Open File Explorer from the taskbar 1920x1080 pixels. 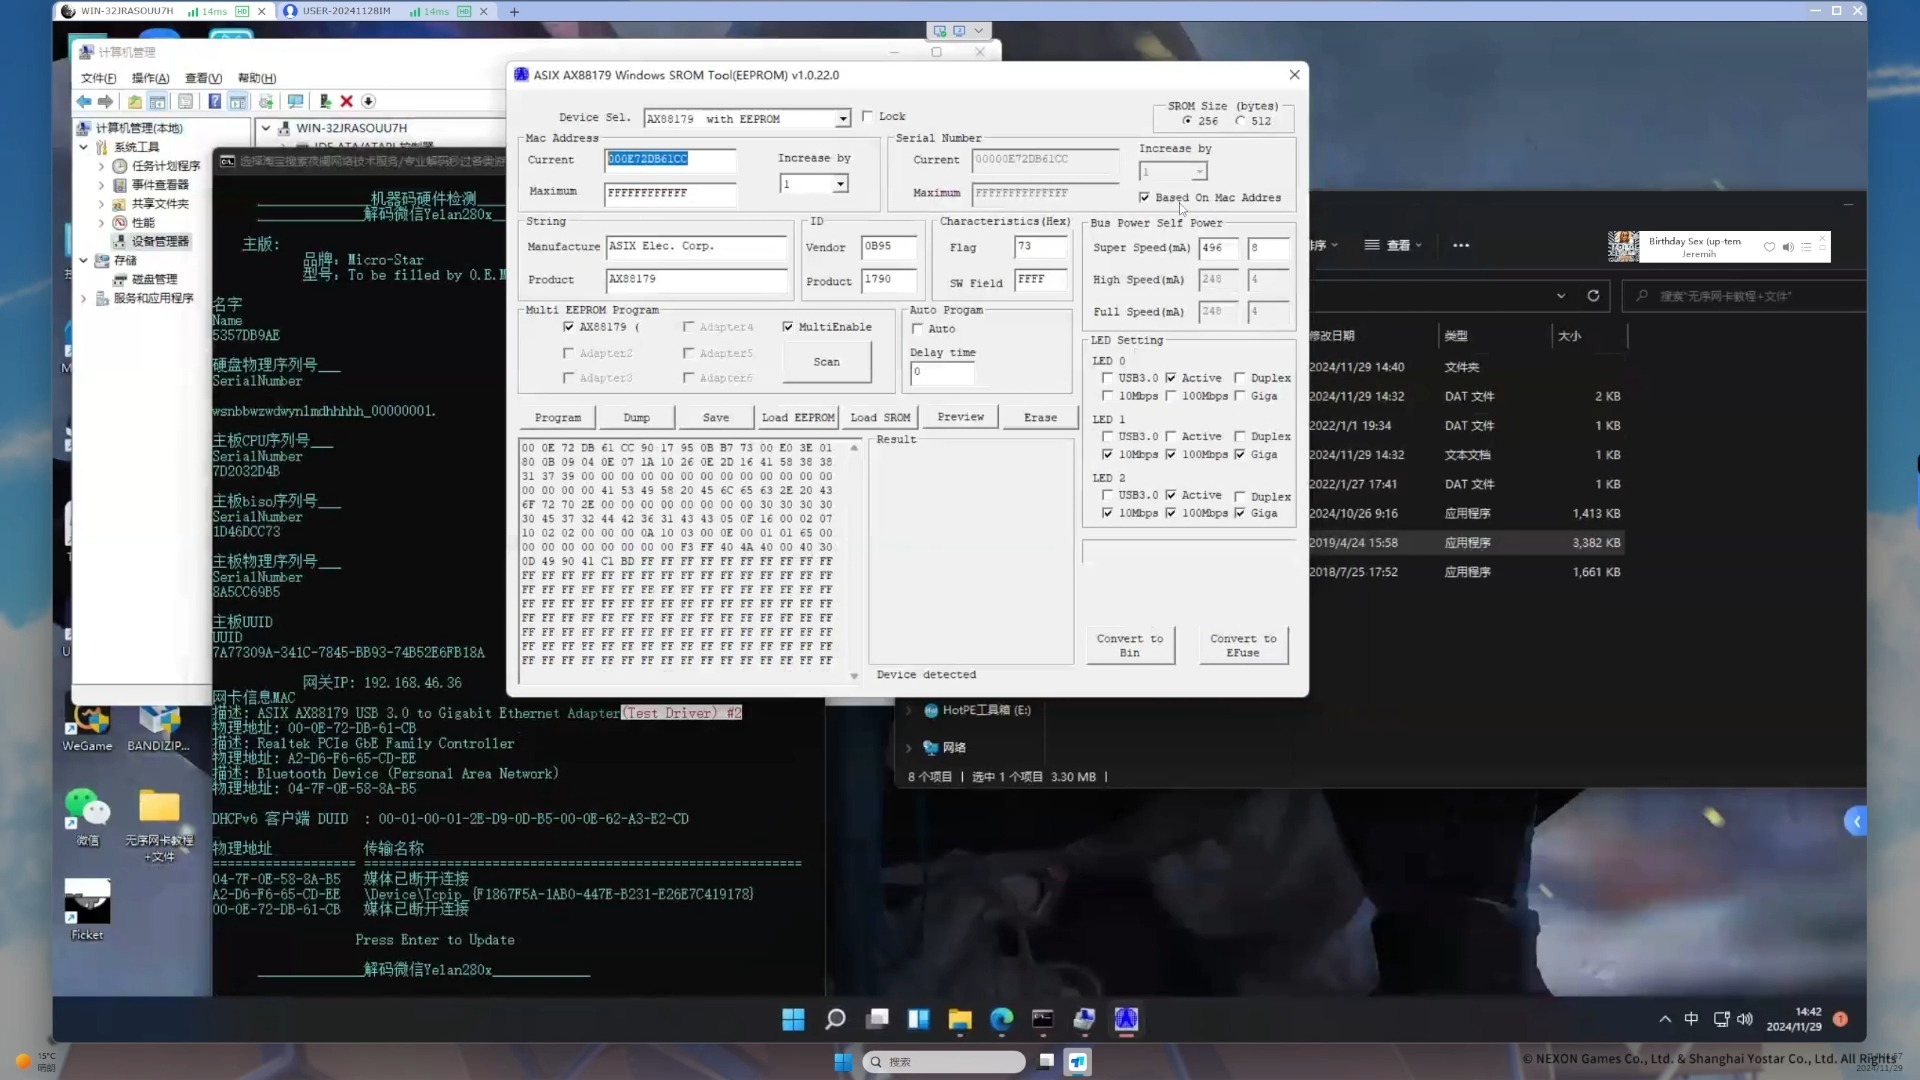960,1019
